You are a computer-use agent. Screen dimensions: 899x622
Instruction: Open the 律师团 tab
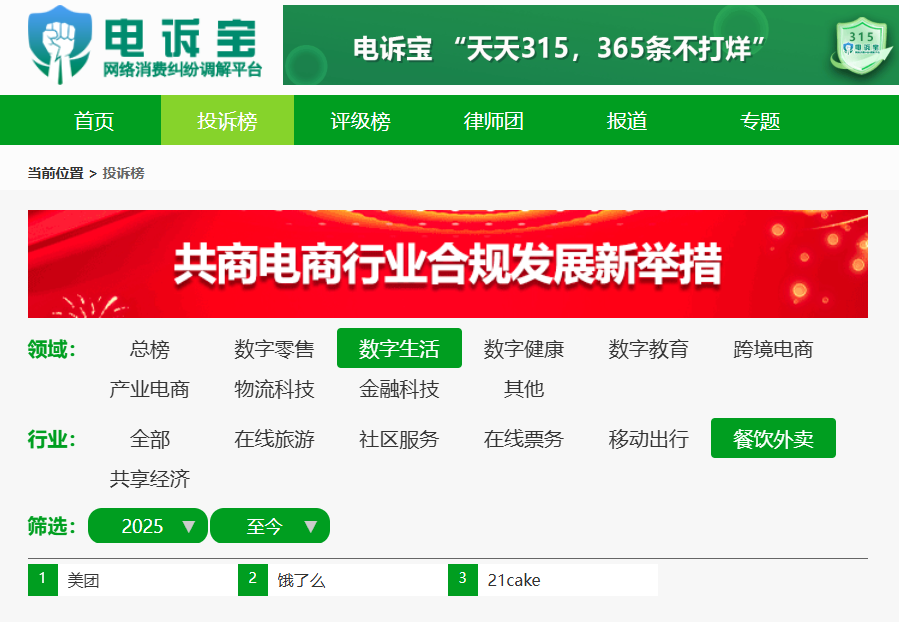494,120
